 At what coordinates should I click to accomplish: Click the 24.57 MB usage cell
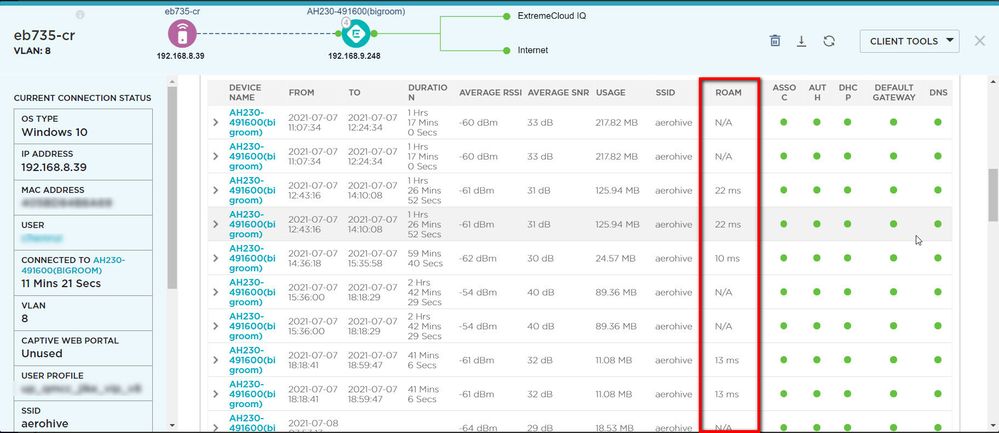[x=615, y=258]
